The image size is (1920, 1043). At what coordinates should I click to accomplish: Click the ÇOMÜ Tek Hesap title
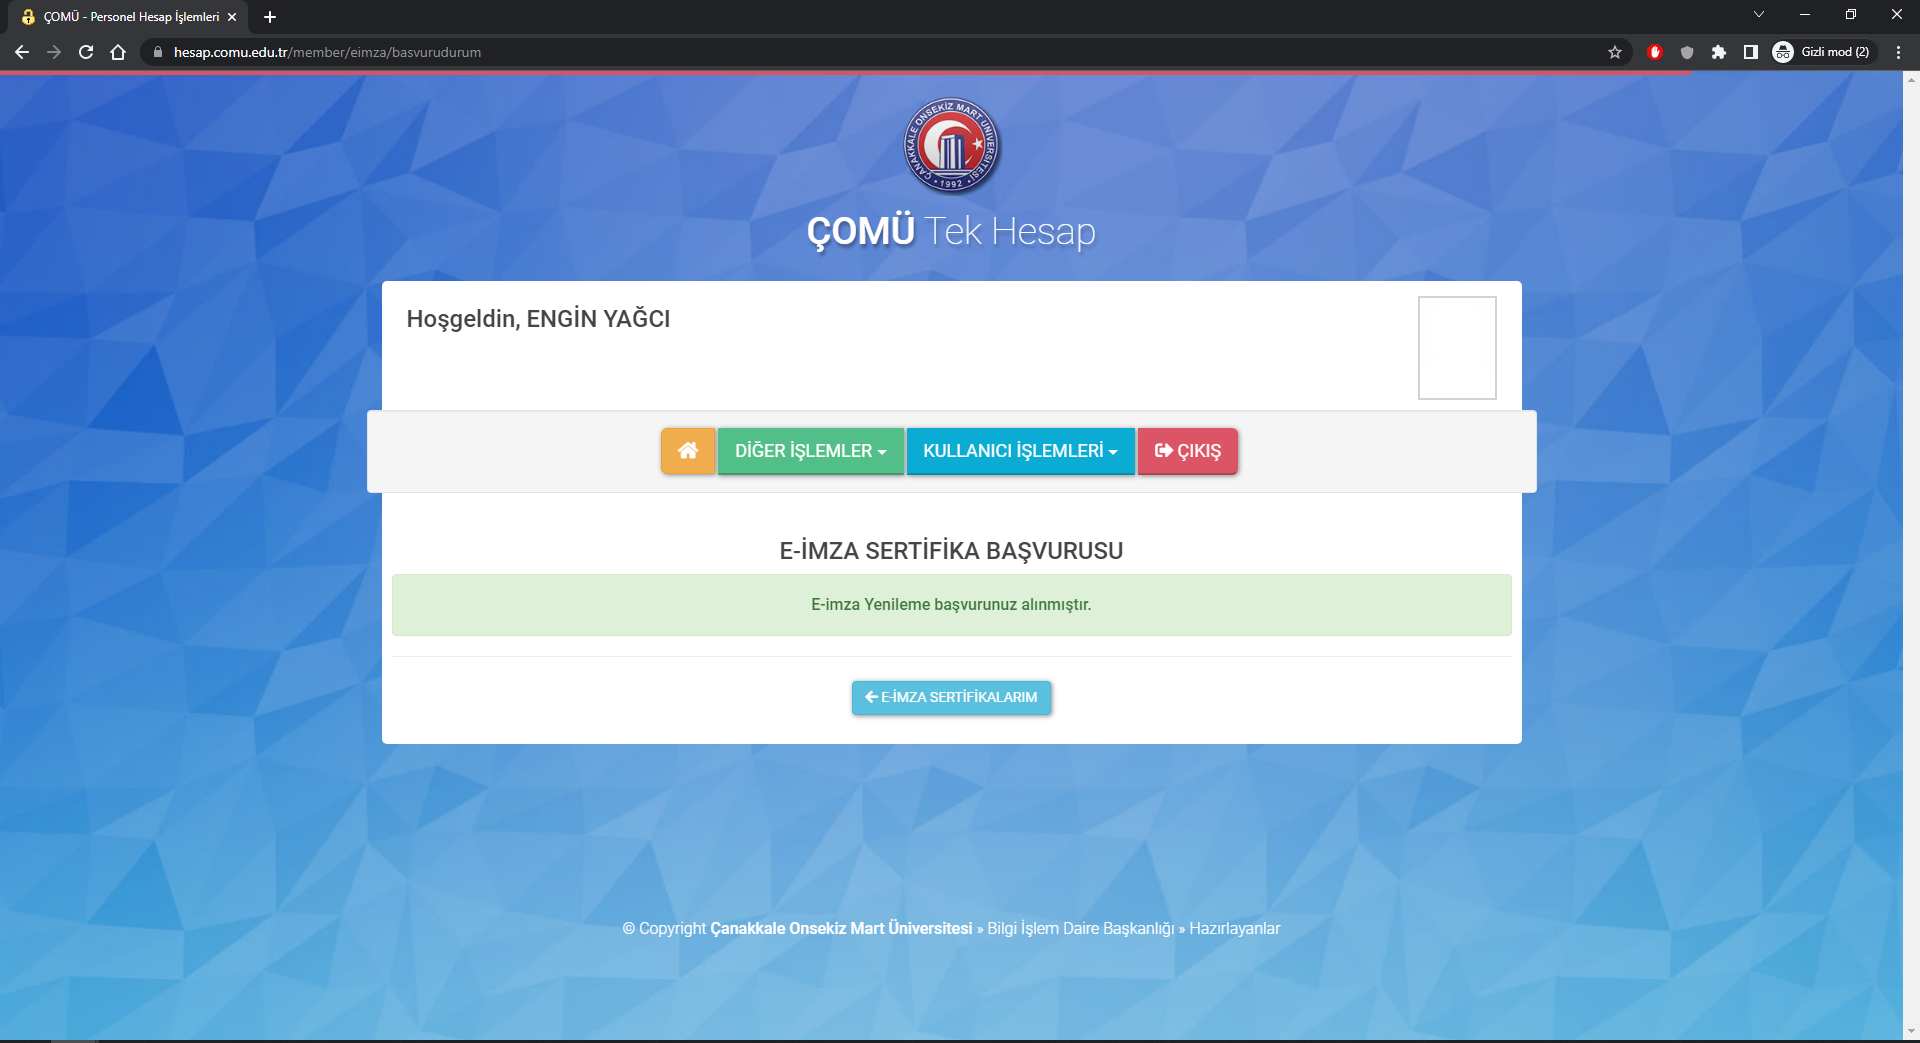coord(951,231)
